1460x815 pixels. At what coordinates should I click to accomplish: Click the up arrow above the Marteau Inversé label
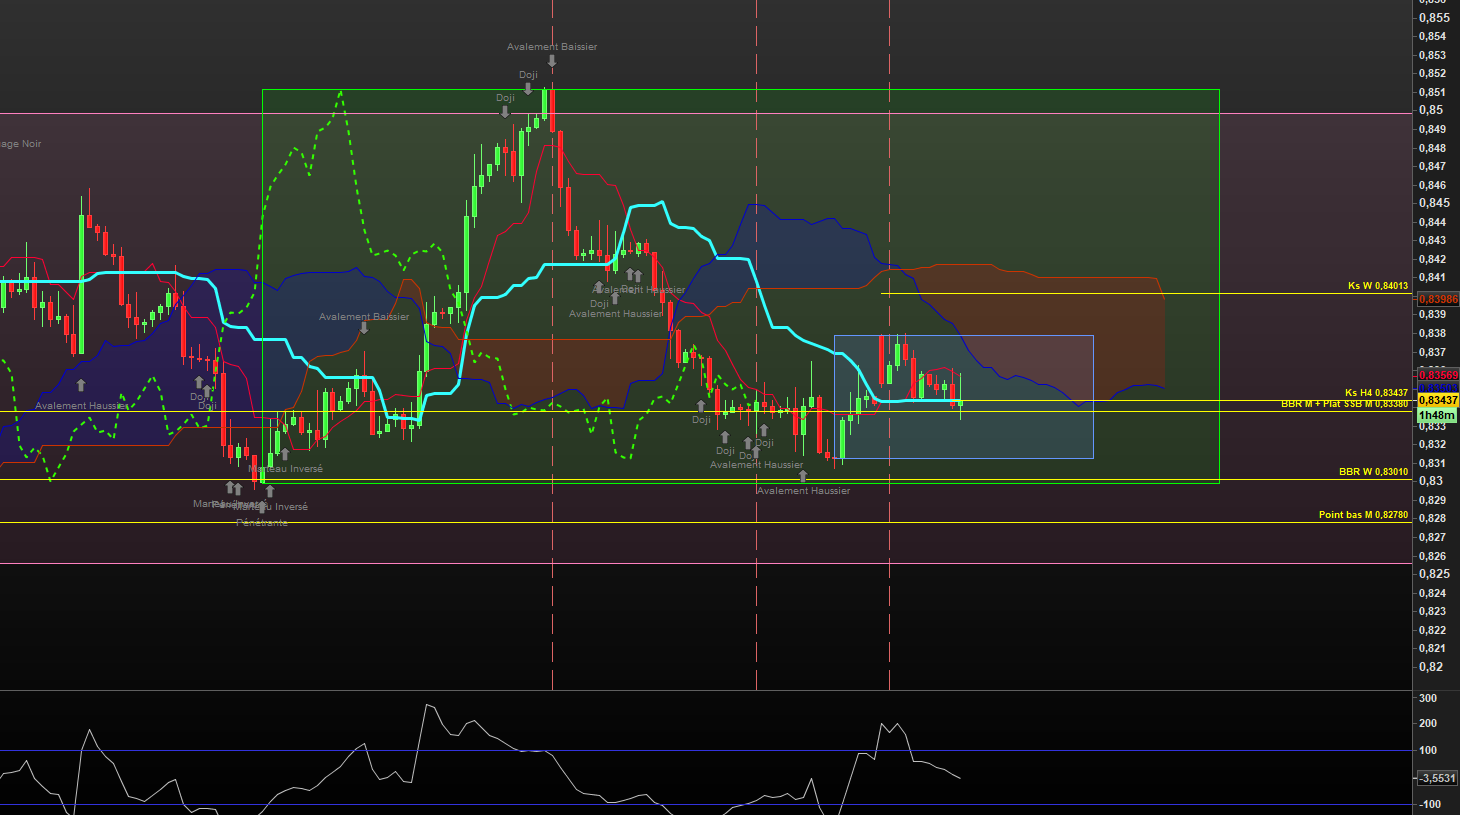click(285, 454)
